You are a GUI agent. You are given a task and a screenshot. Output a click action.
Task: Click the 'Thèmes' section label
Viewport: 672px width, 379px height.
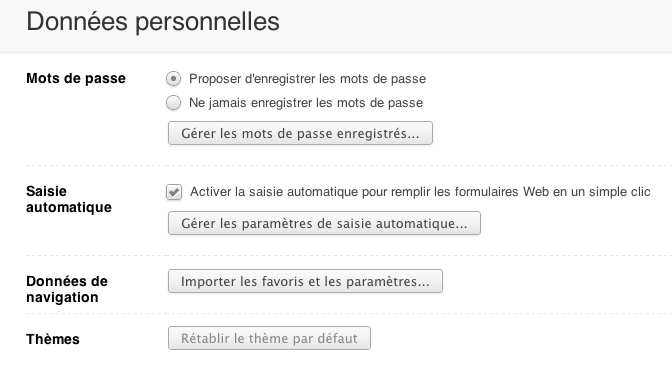pyautogui.click(x=53, y=339)
